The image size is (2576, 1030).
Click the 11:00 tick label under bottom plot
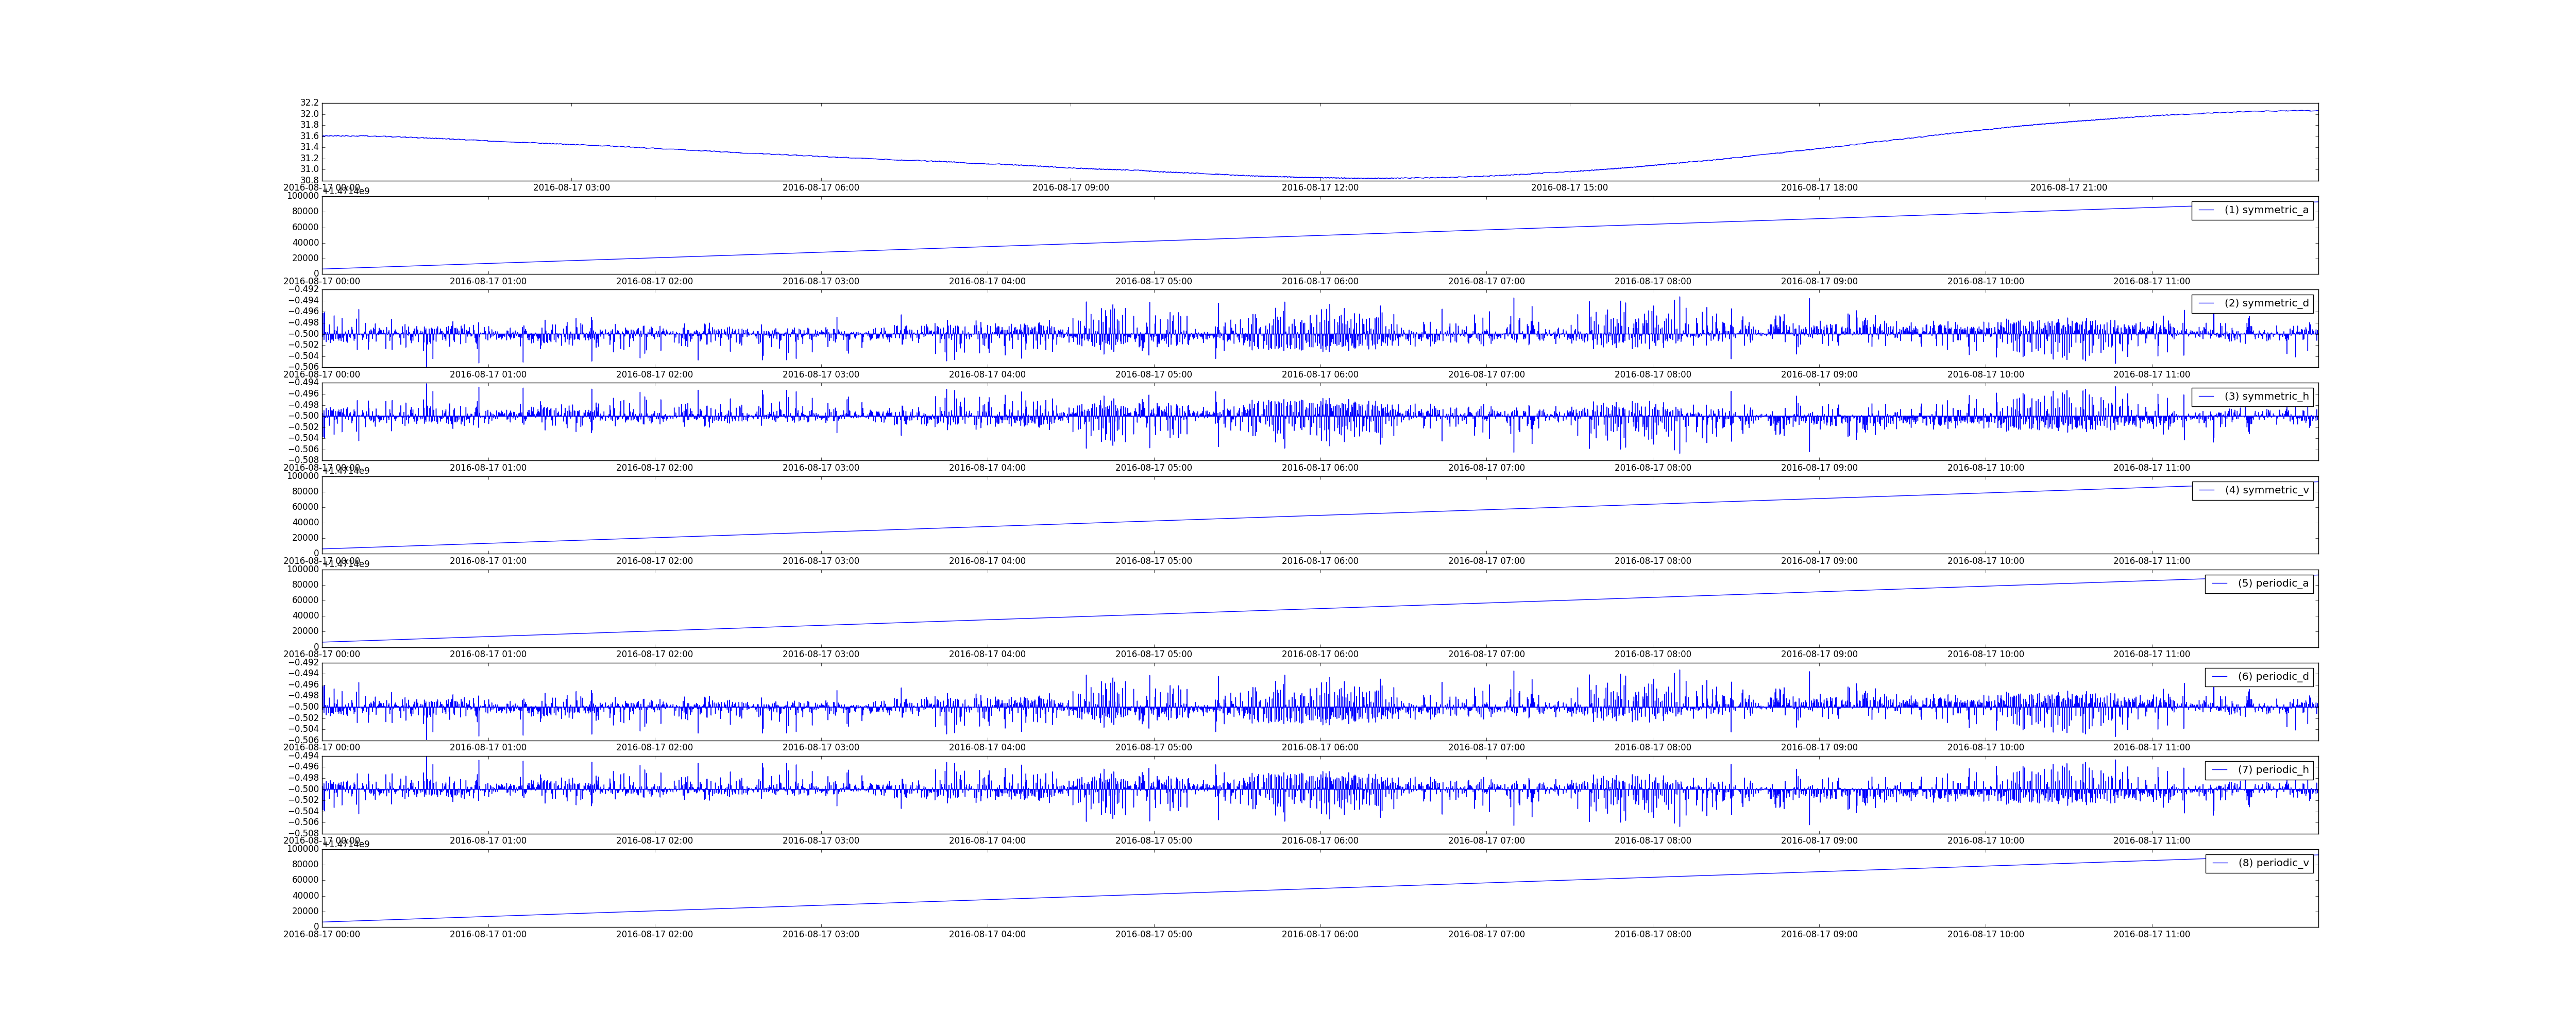[2151, 935]
